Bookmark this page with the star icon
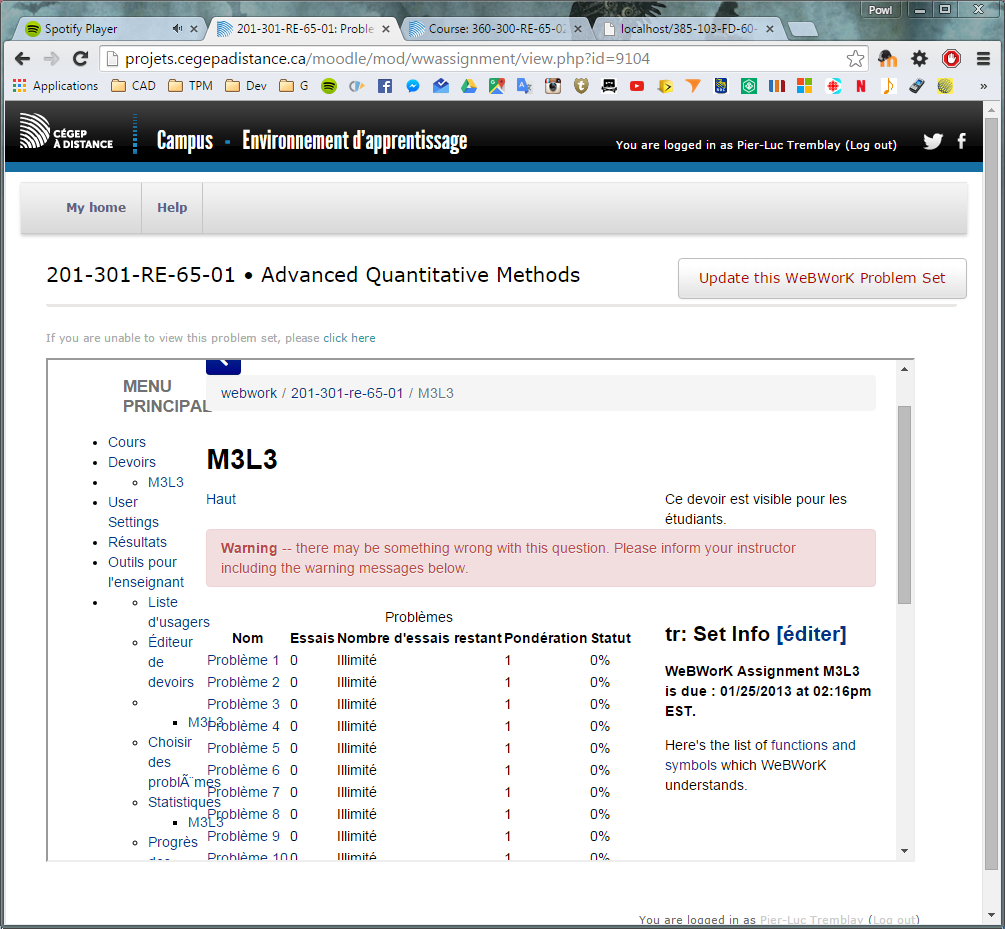The height and width of the screenshot is (929, 1005). point(855,59)
